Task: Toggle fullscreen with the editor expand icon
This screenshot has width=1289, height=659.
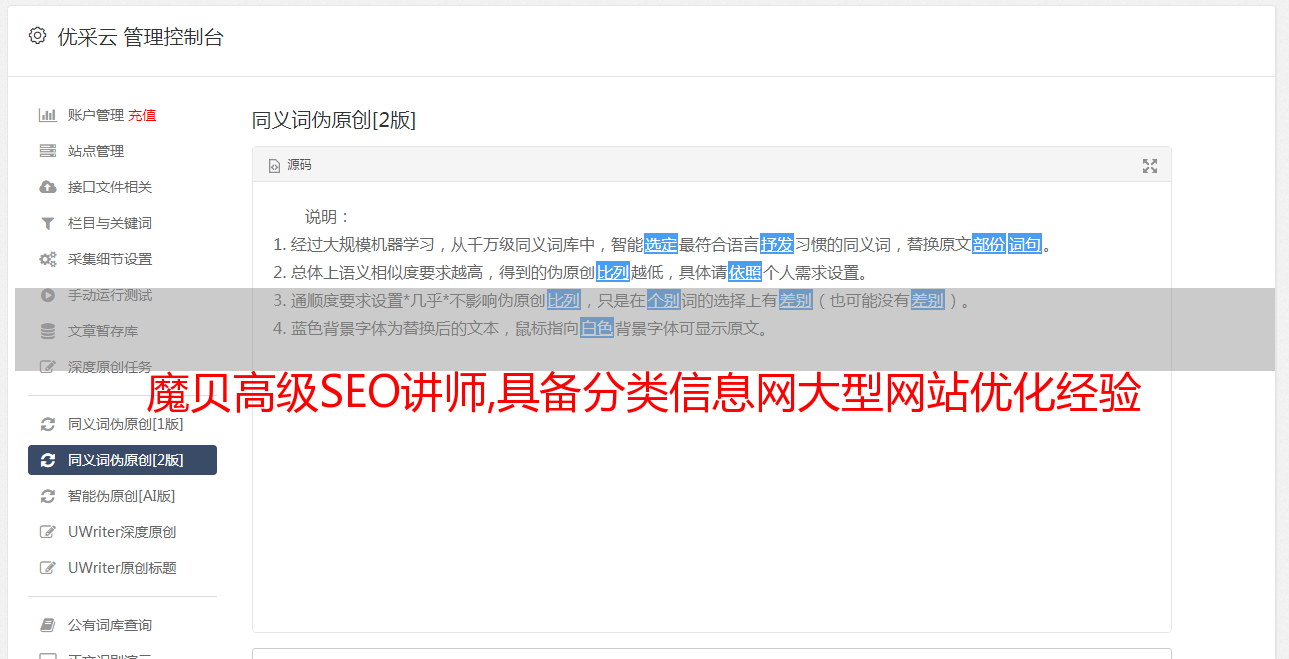Action: (1150, 166)
